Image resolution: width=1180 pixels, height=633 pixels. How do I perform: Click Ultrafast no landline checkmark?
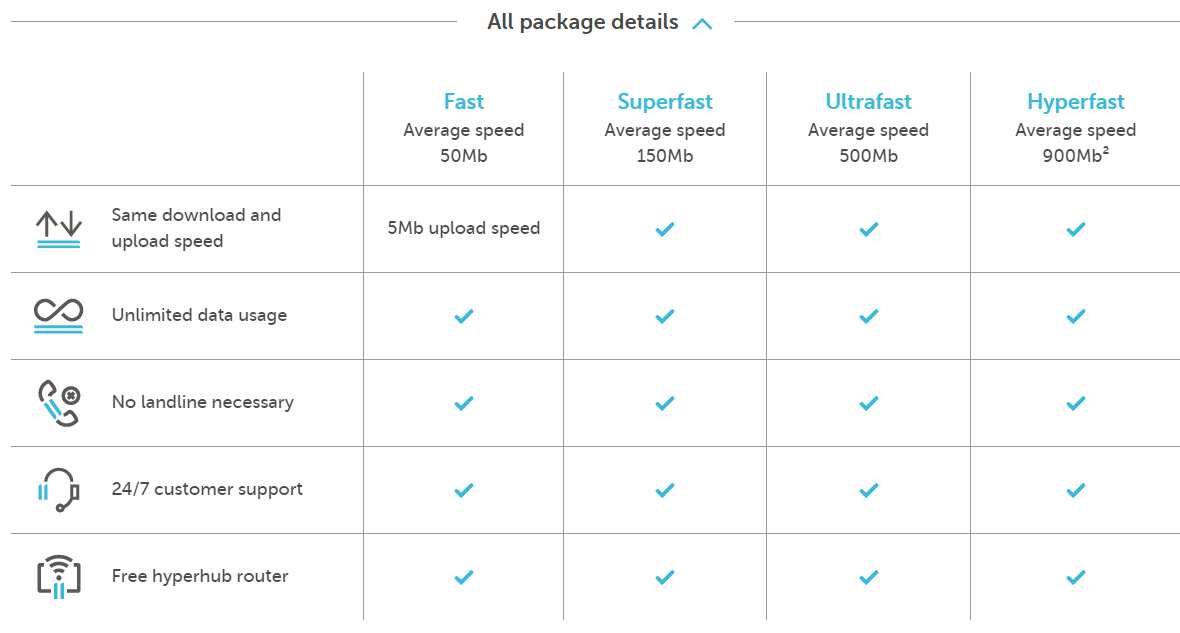tap(868, 403)
